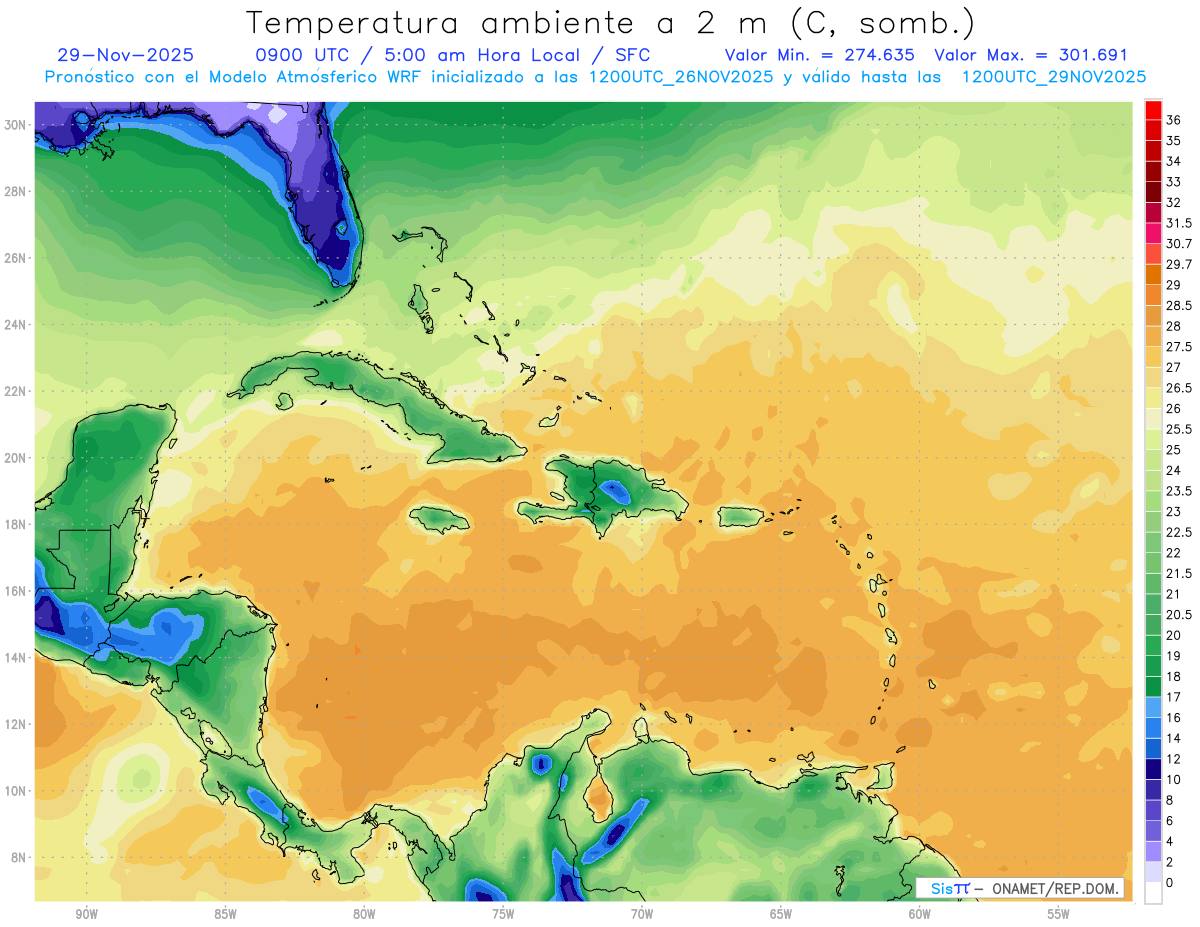Click the legend value '25.5'
The width and height of the screenshot is (1200, 927).
click(1179, 429)
